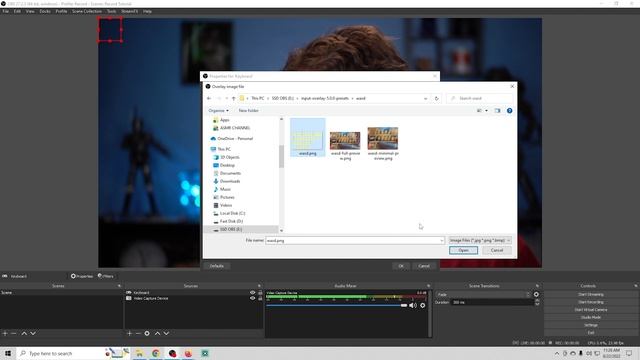Open File Explorer from taskbar
This screenshot has height=360, width=640.
point(139,353)
